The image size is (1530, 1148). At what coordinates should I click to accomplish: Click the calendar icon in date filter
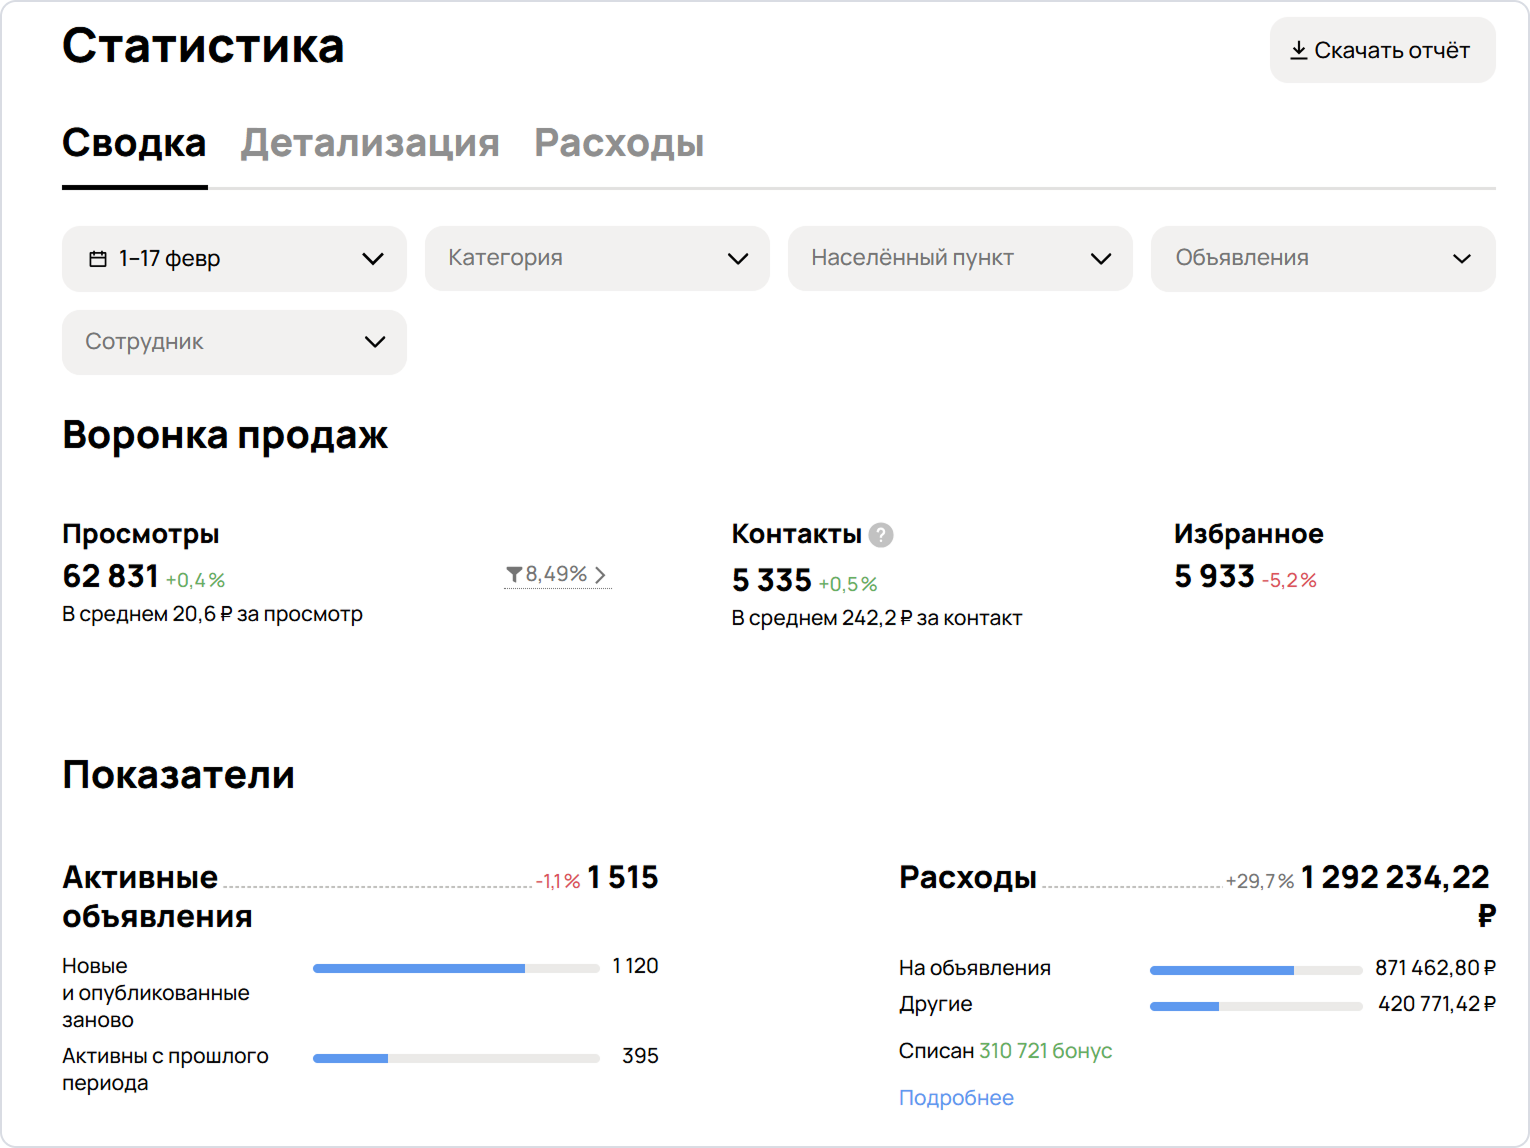(x=98, y=259)
